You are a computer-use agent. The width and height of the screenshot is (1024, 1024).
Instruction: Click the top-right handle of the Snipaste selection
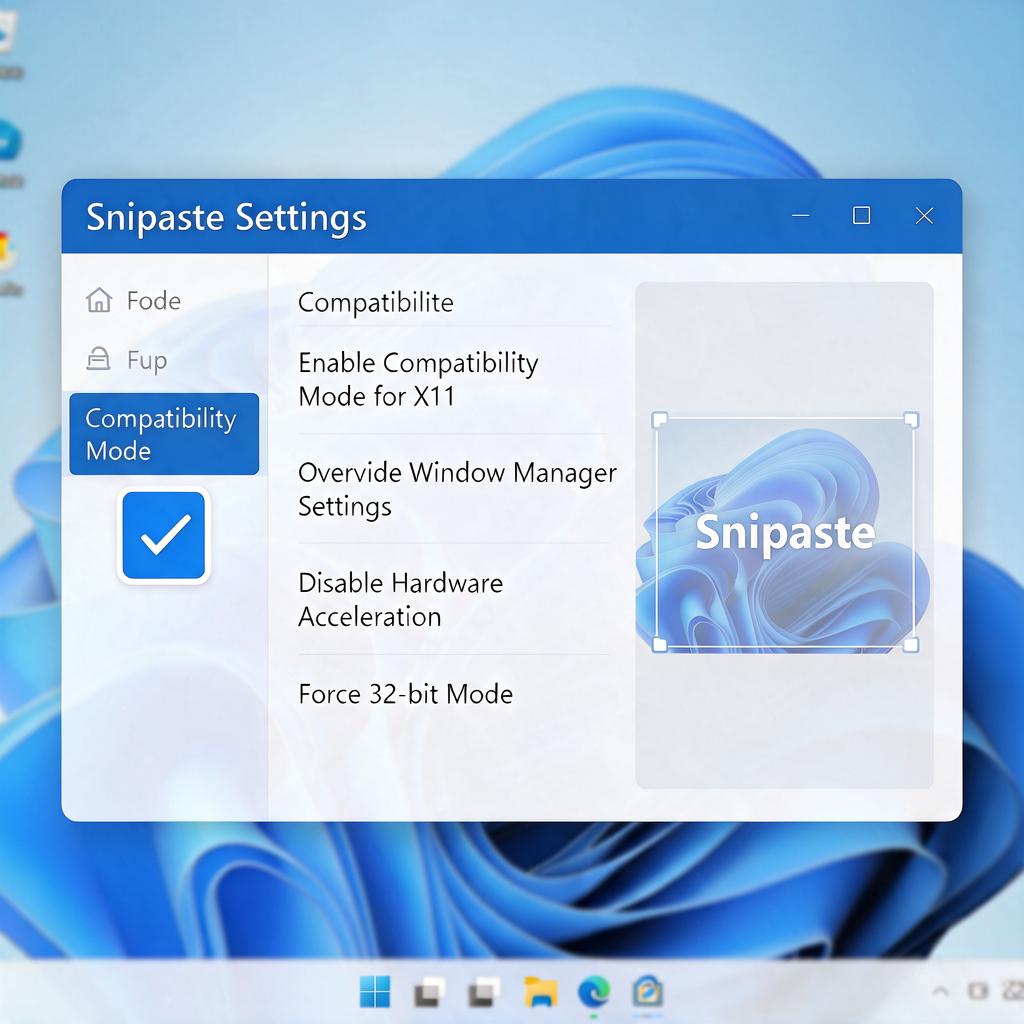(x=911, y=419)
